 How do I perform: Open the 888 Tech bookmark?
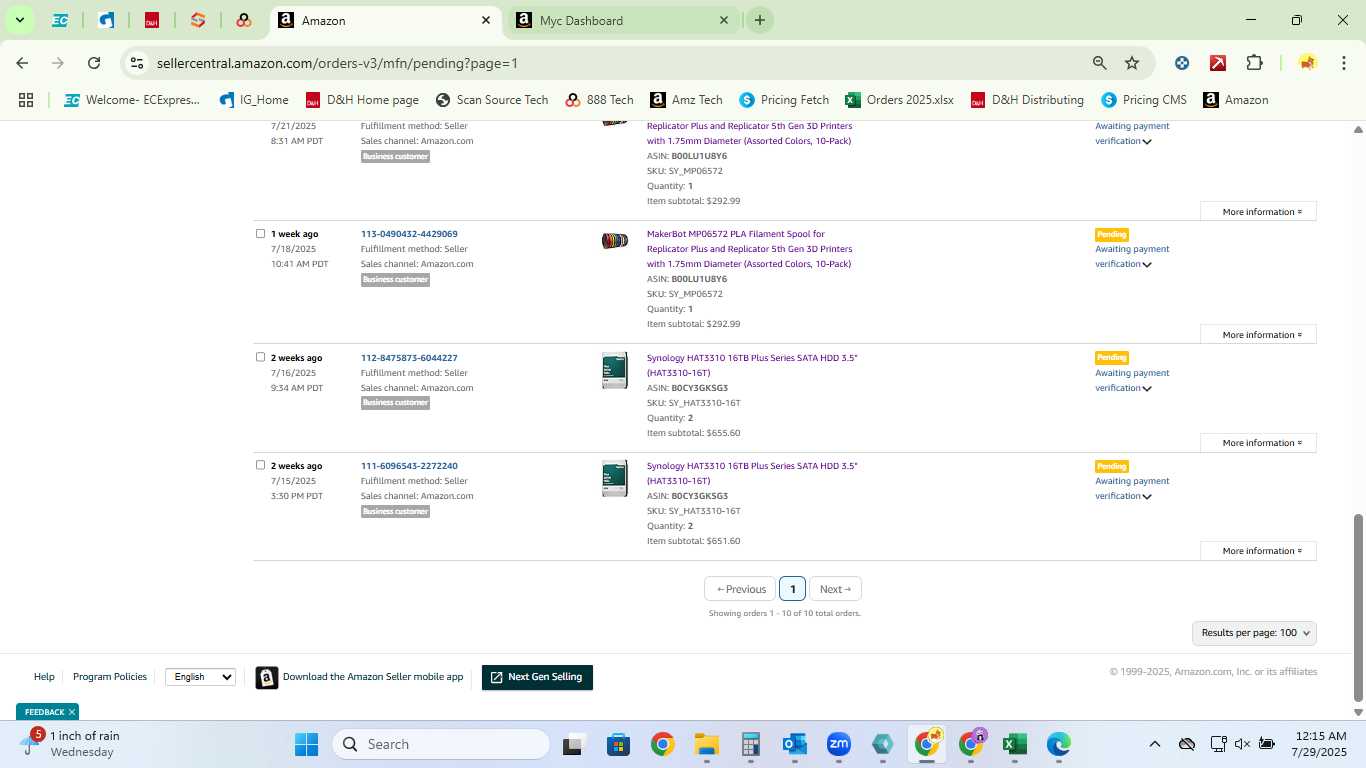click(599, 100)
